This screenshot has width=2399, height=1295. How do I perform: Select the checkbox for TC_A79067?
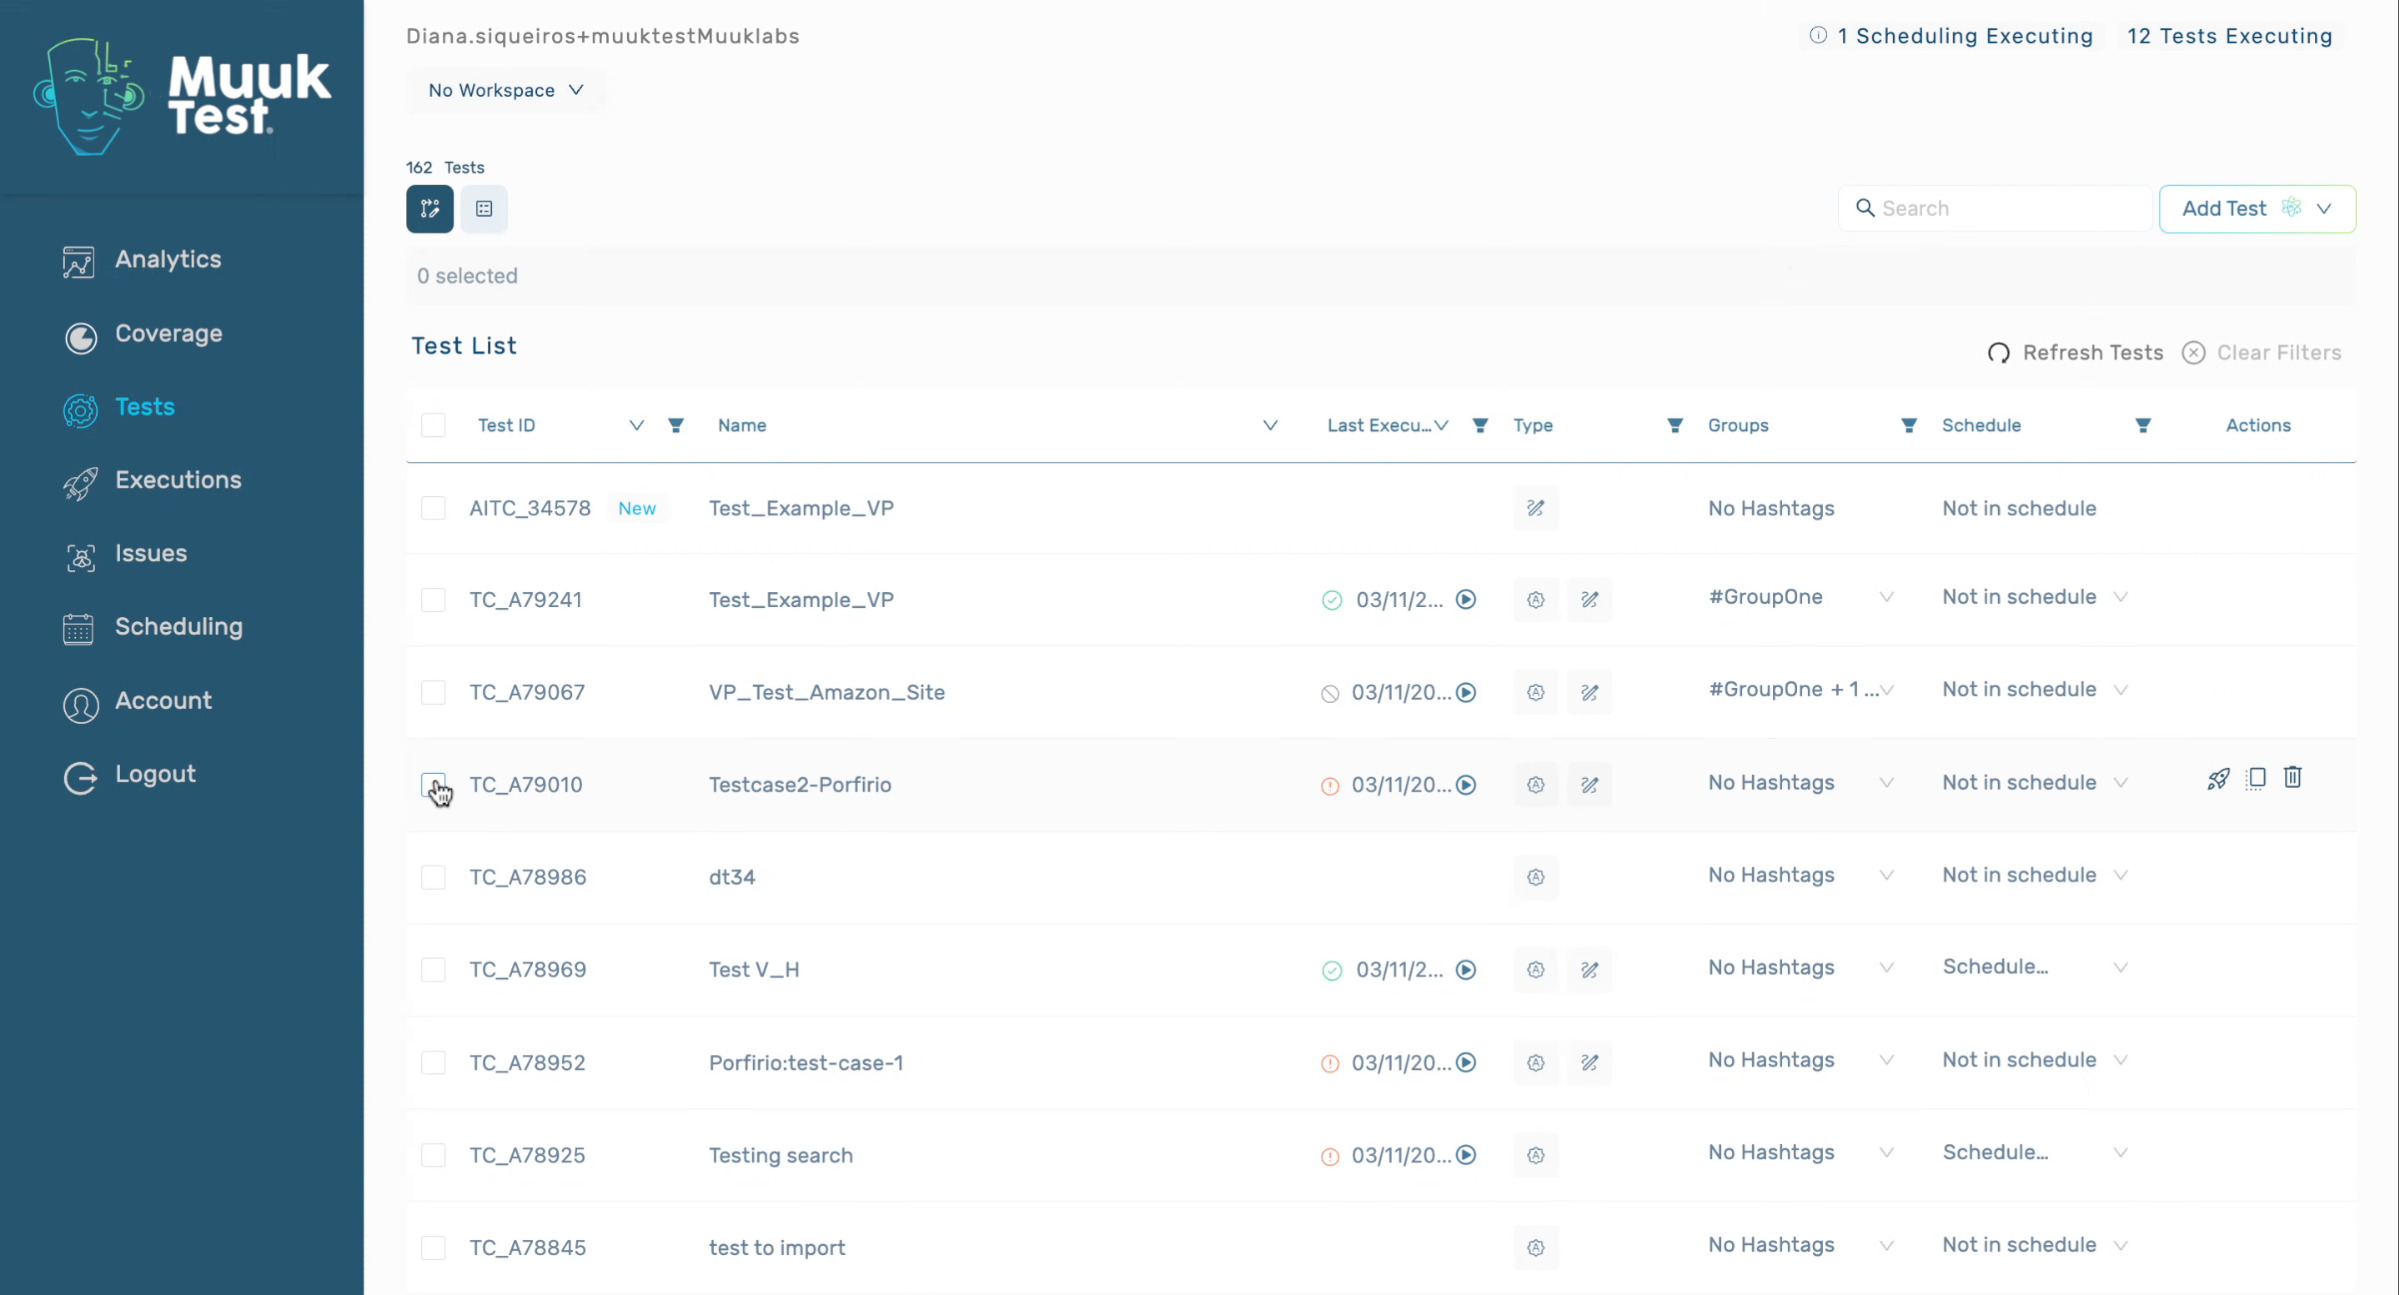click(433, 693)
